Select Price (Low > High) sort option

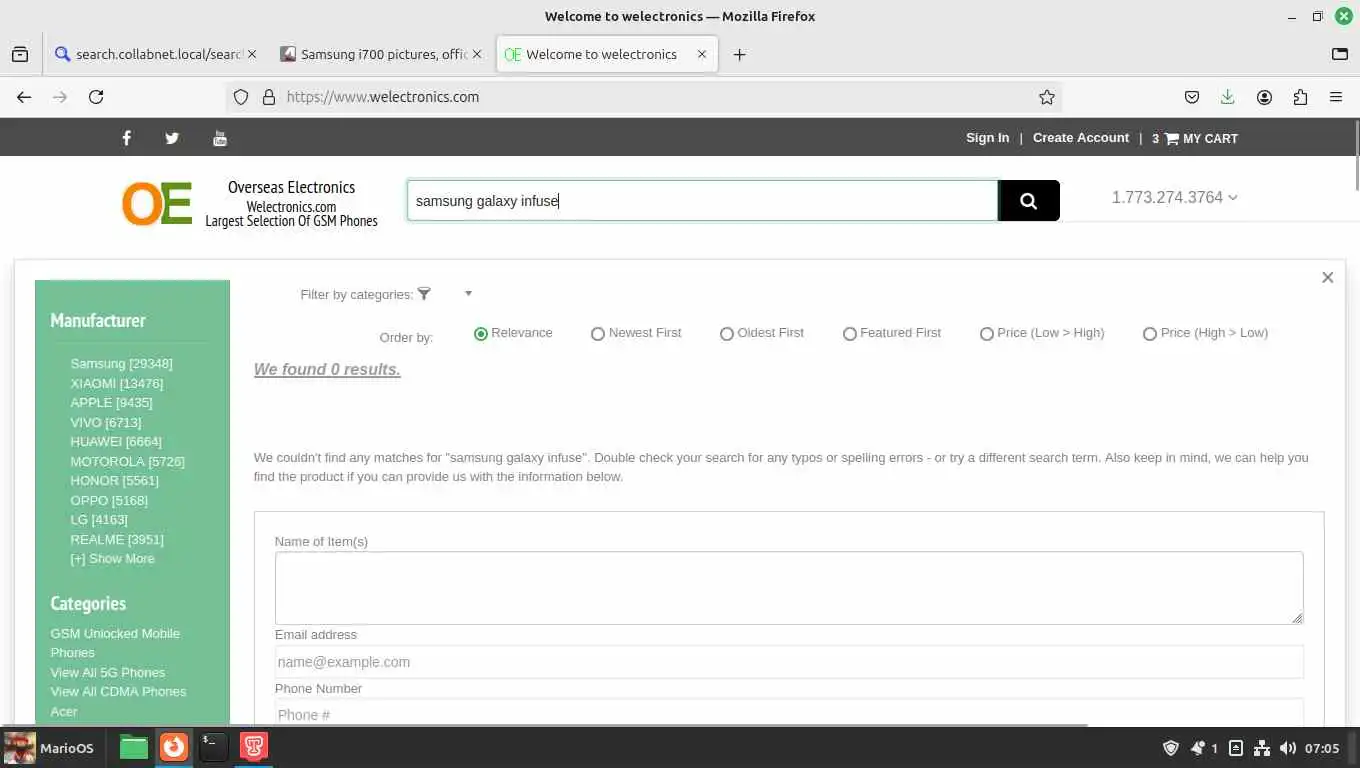987,334
